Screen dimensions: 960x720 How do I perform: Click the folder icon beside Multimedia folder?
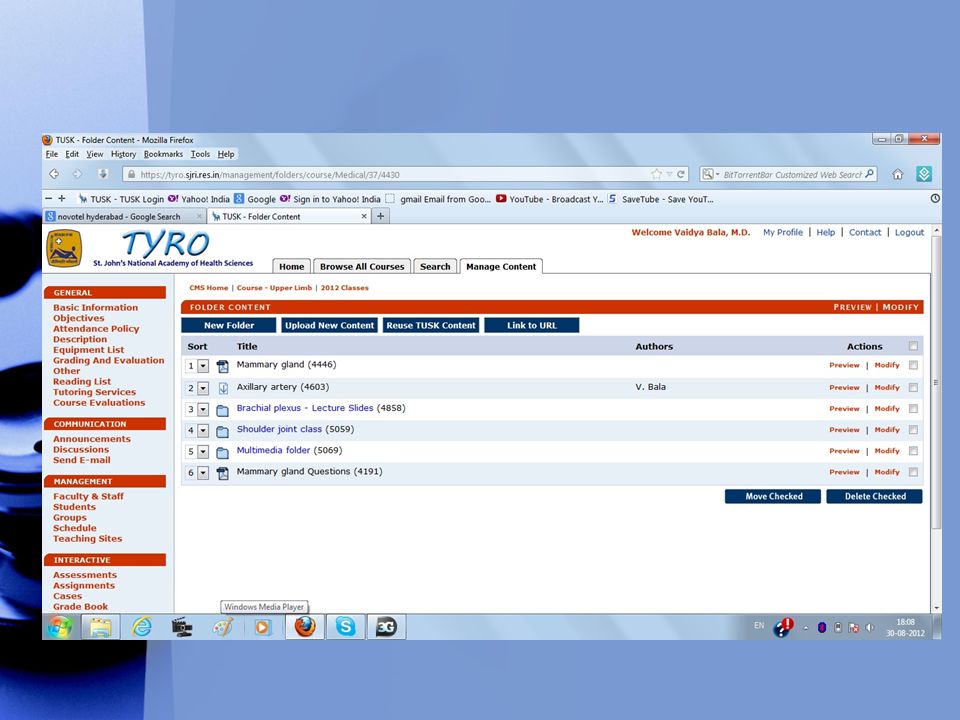tap(222, 452)
